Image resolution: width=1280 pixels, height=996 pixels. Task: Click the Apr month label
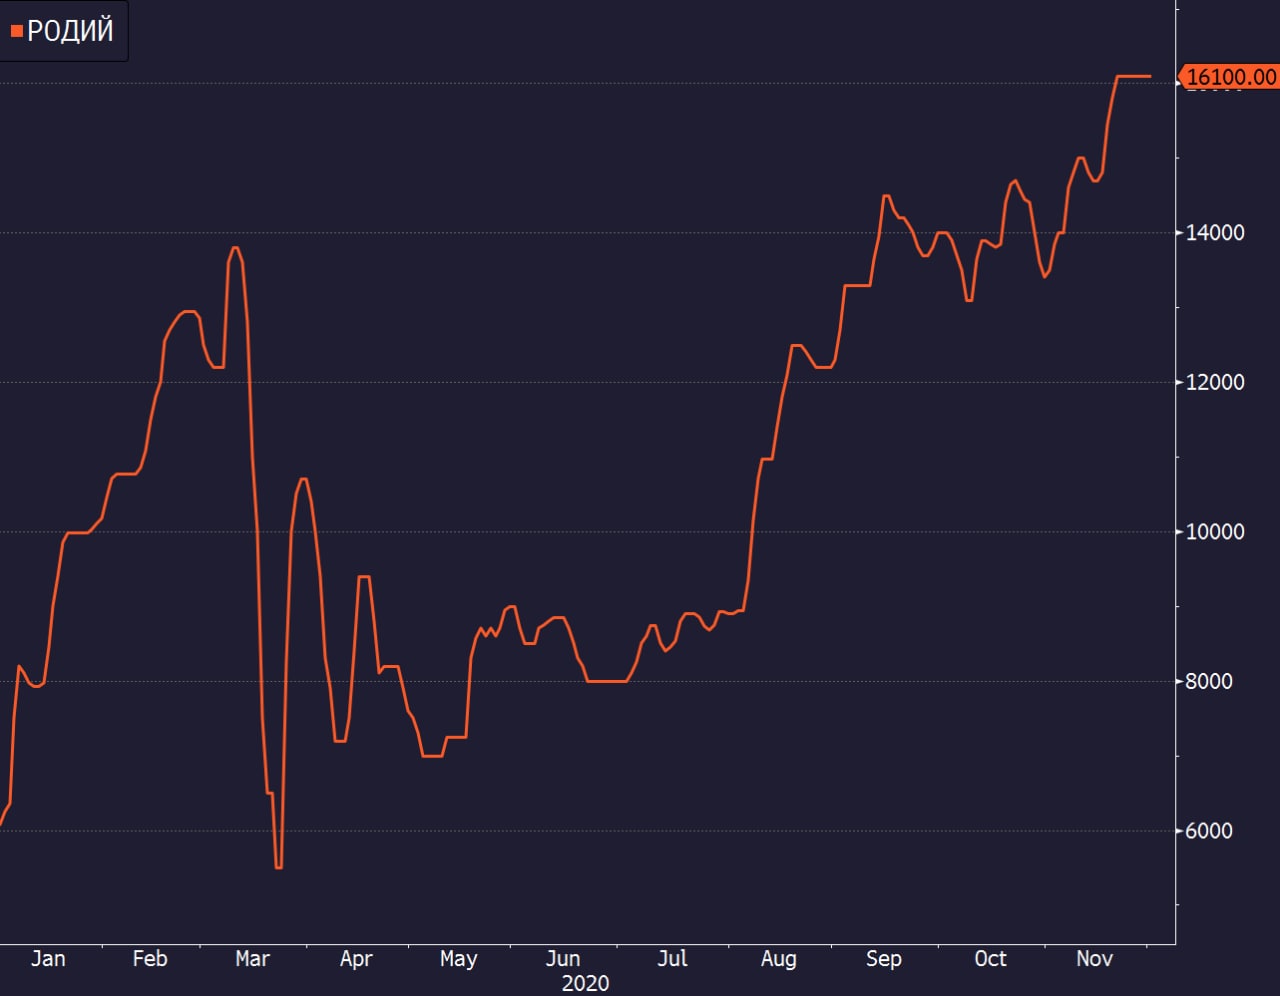pyautogui.click(x=356, y=960)
